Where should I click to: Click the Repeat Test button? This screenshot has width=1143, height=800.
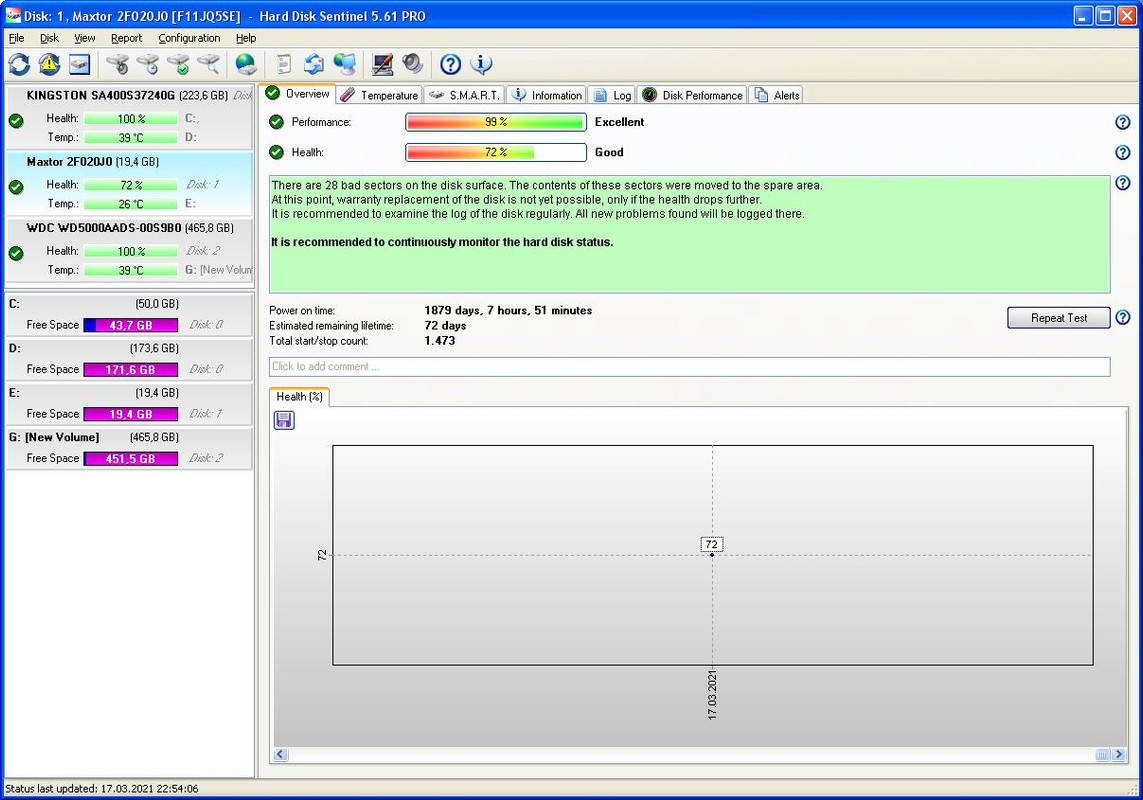pyautogui.click(x=1058, y=318)
